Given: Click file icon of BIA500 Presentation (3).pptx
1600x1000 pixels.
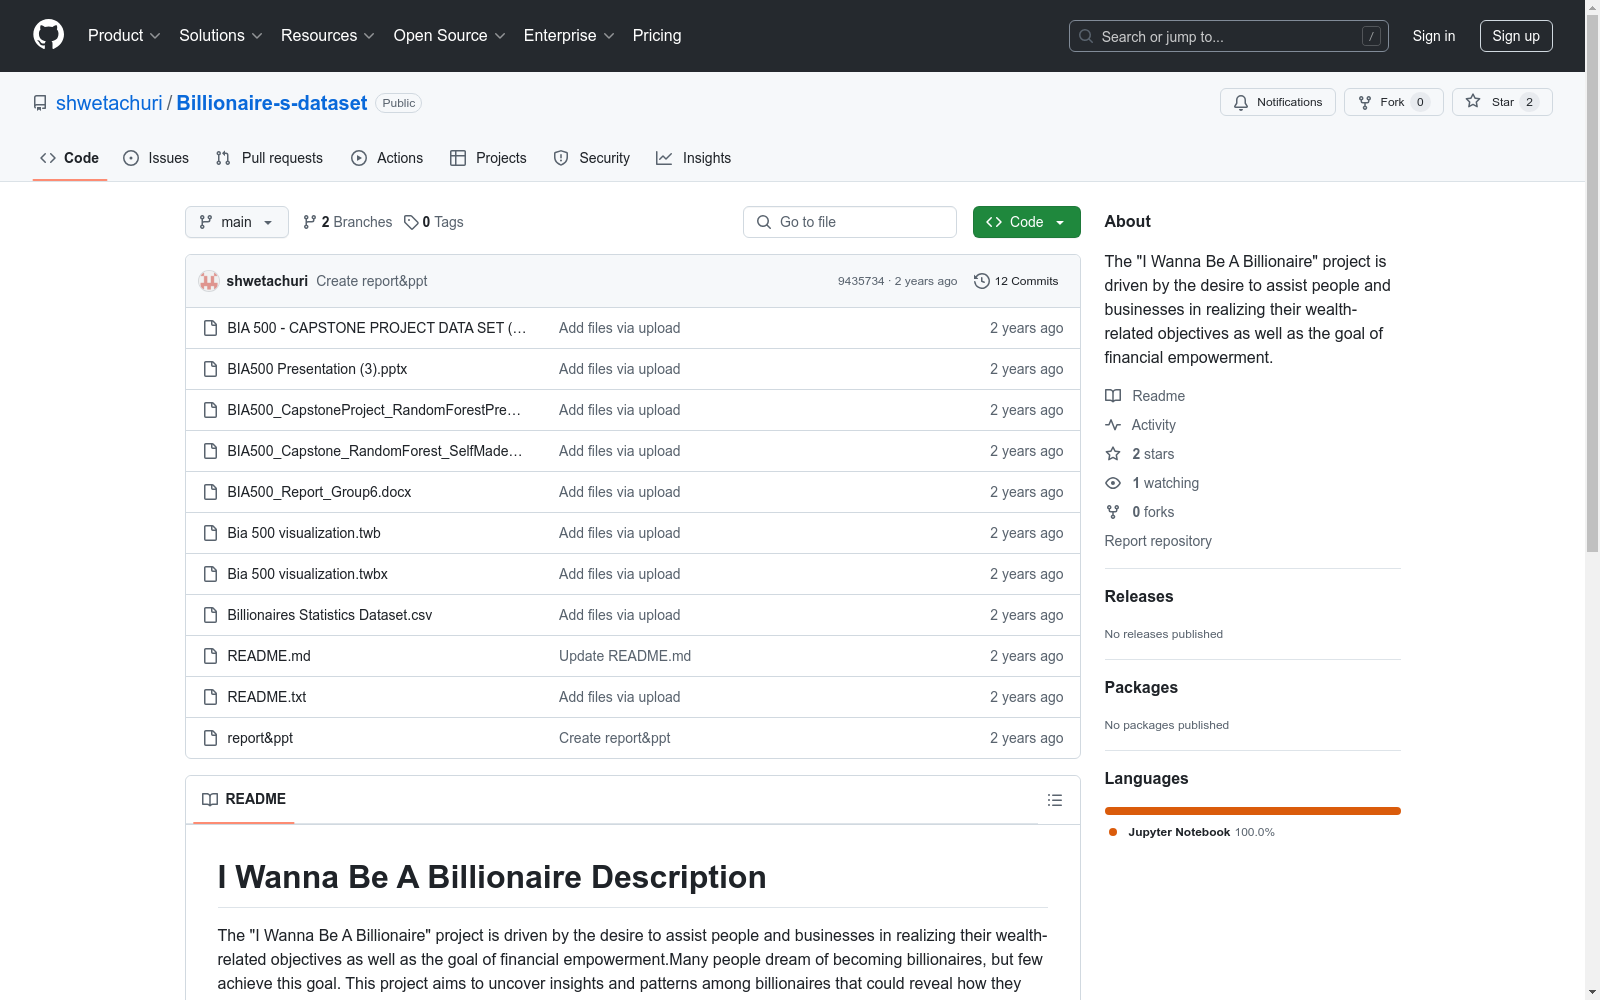Looking at the screenshot, I should pos(210,369).
